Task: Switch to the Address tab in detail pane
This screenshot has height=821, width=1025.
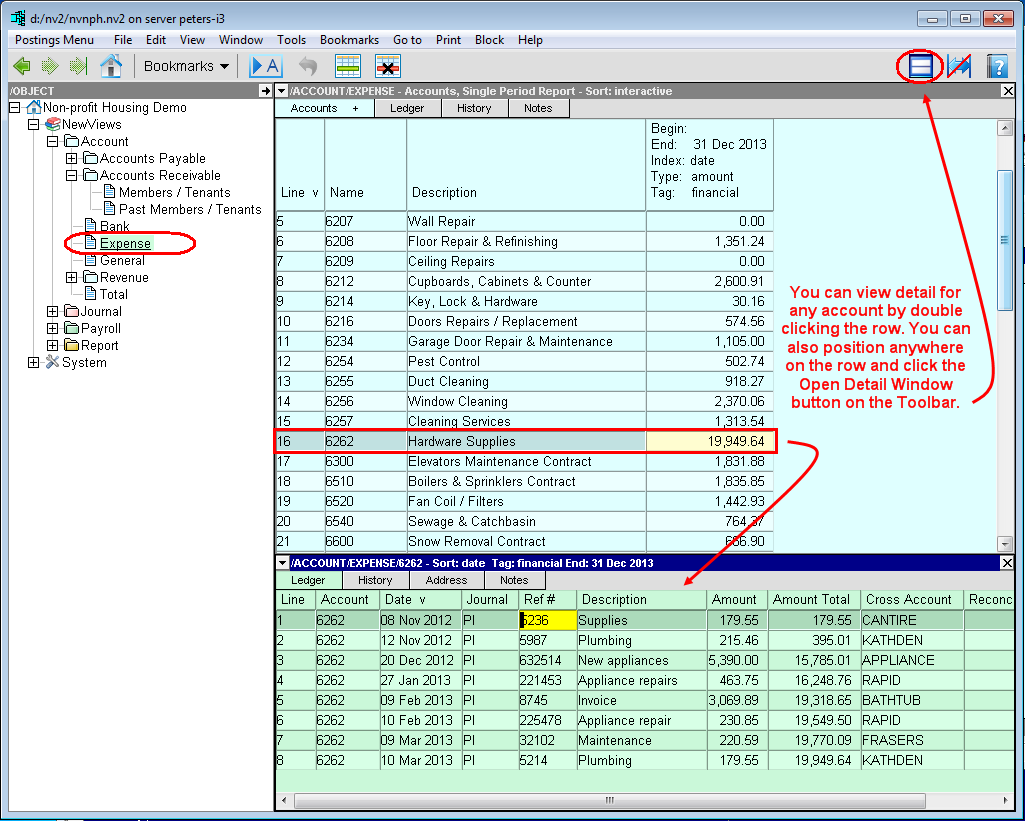Action: [446, 580]
